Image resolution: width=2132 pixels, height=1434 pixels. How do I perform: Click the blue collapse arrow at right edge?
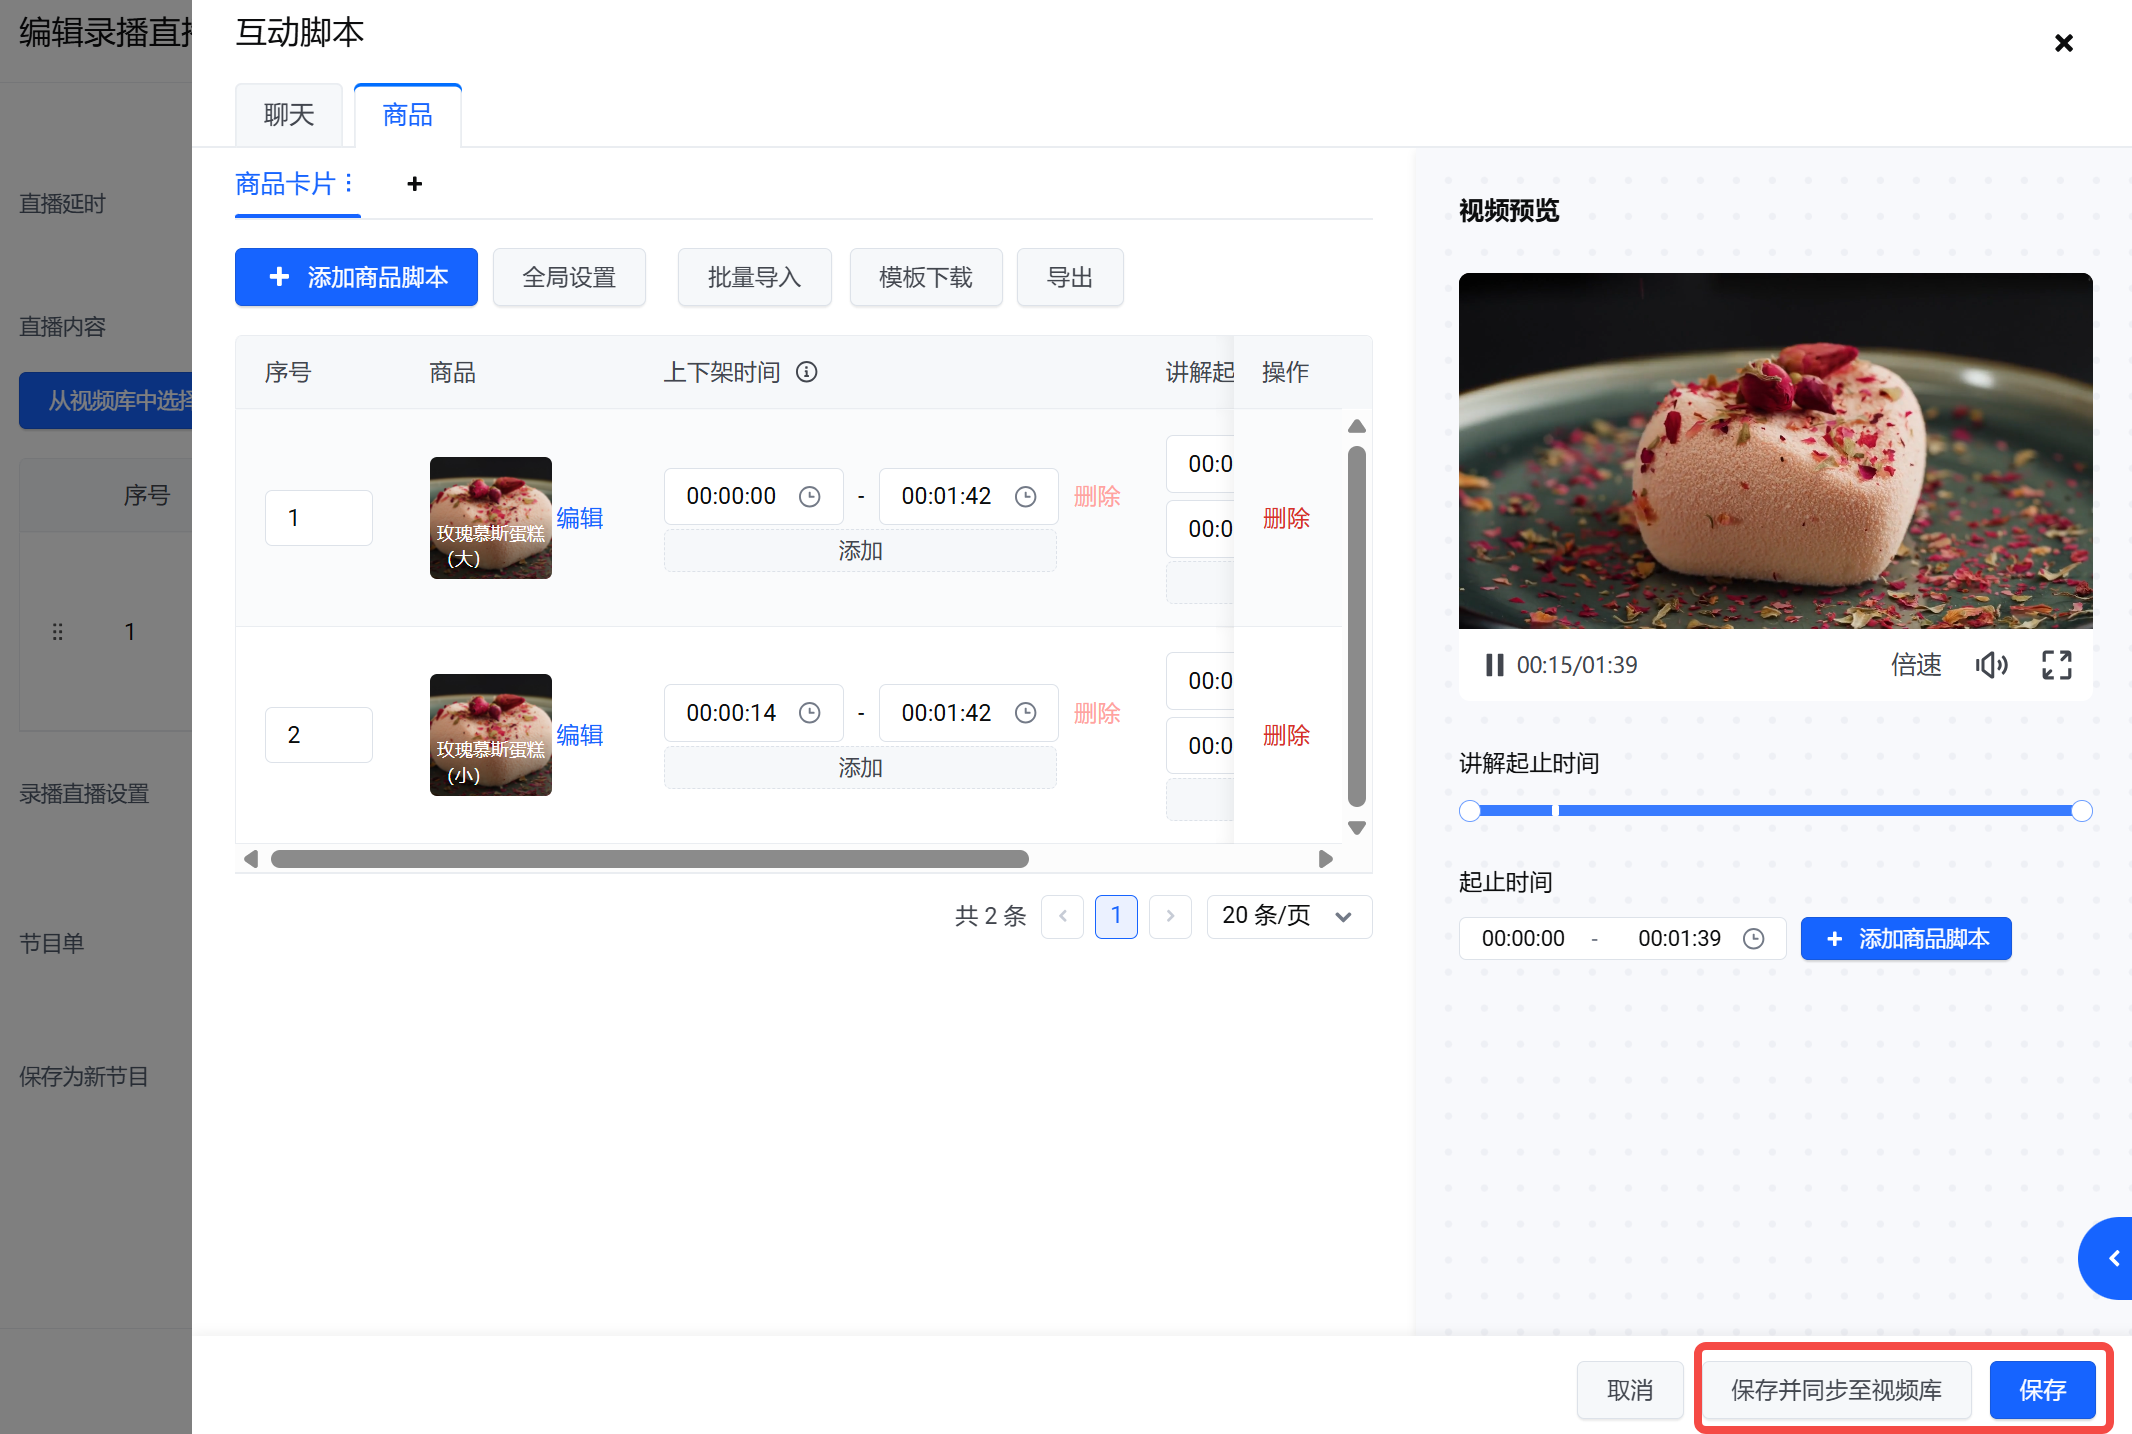tap(2112, 1258)
